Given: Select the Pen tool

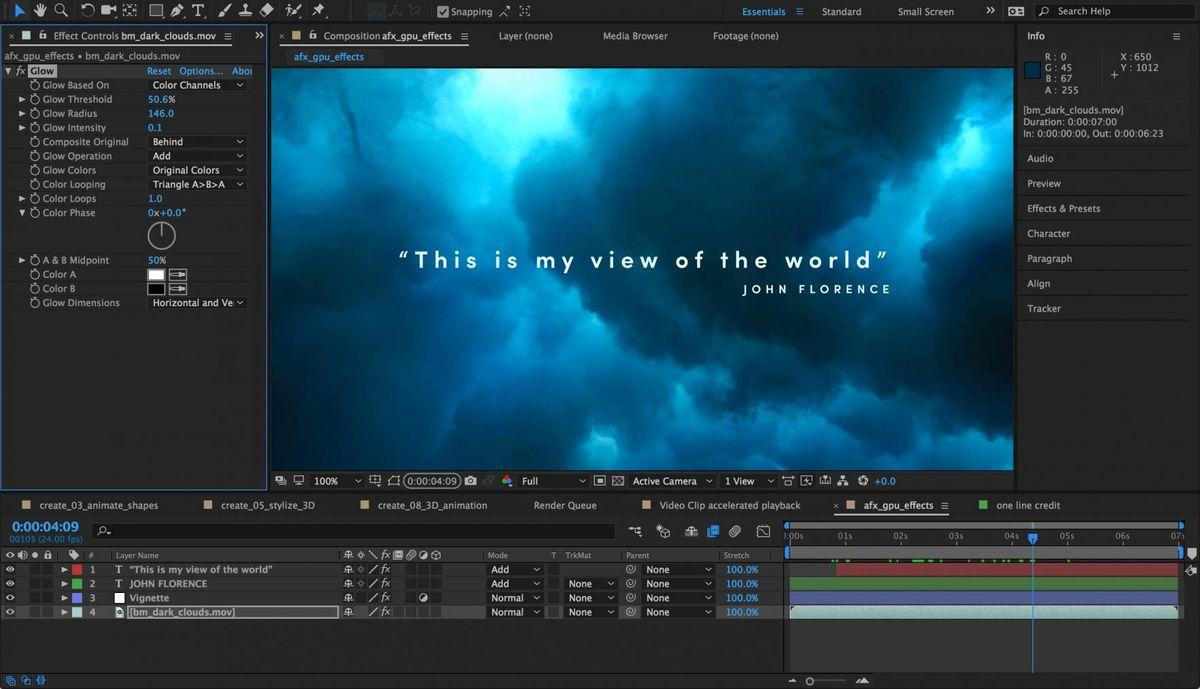Looking at the screenshot, I should pyautogui.click(x=177, y=11).
